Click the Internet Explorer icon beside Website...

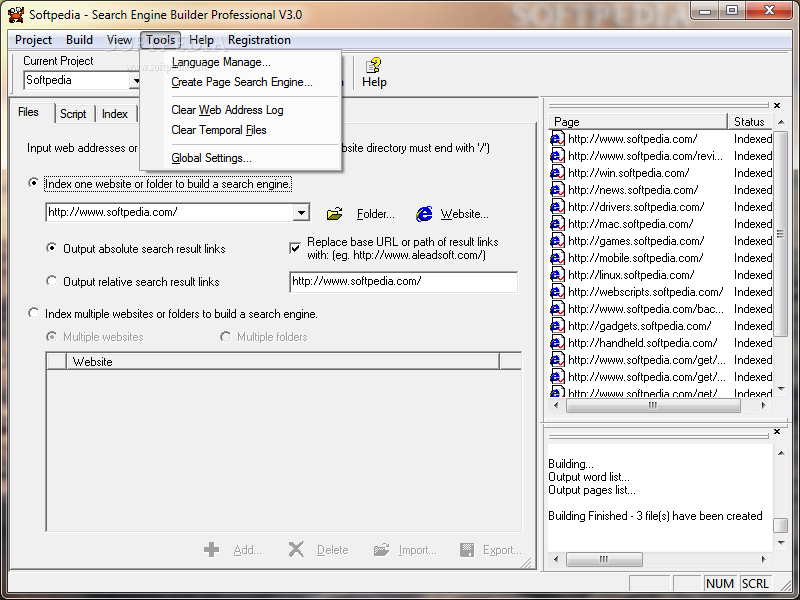click(424, 214)
